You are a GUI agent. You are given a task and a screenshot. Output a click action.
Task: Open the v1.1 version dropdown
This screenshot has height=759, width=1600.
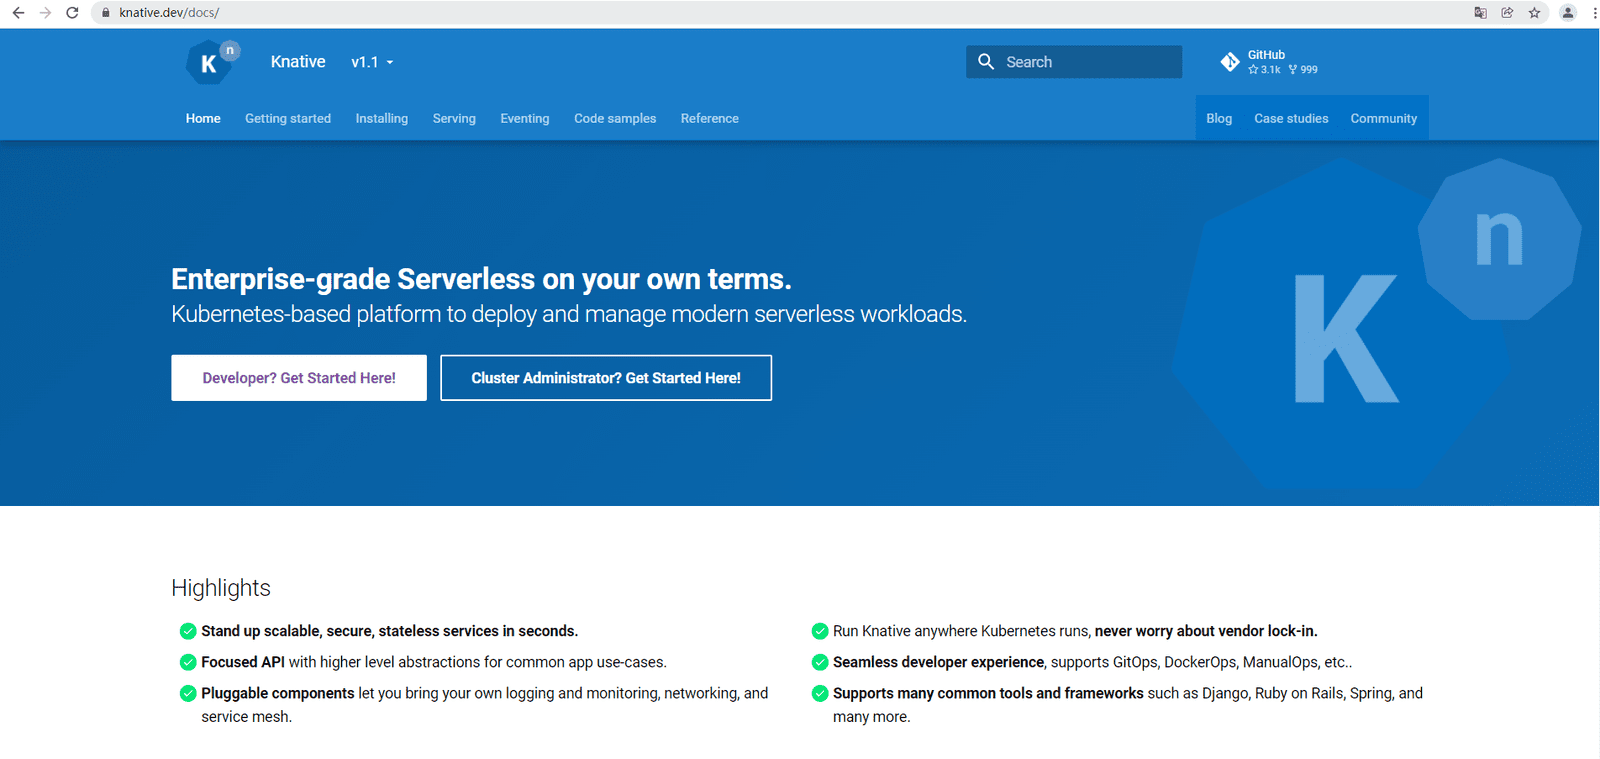click(x=372, y=62)
